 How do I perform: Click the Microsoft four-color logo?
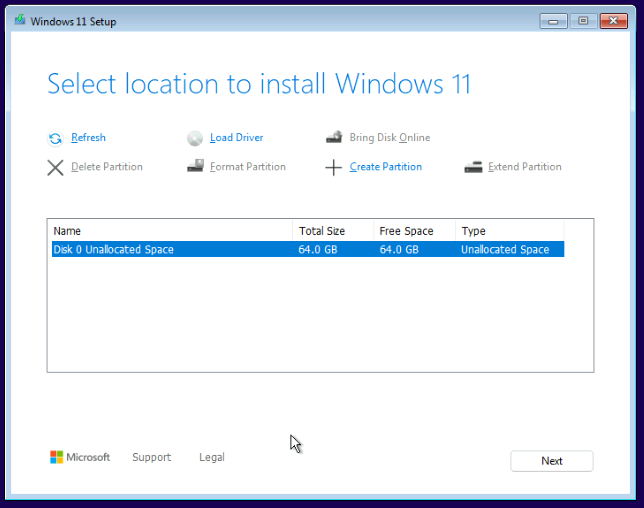click(57, 457)
